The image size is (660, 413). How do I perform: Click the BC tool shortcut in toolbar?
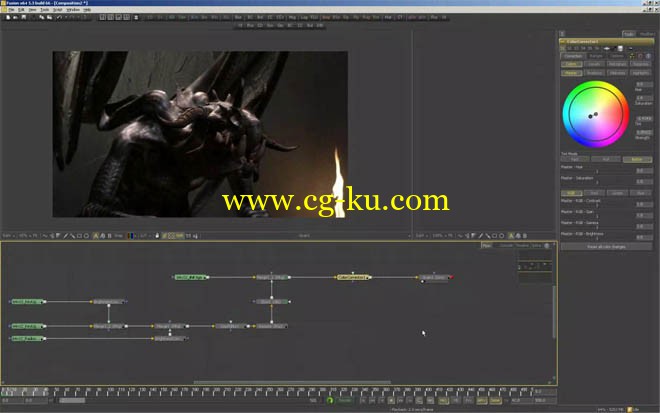pos(250,17)
